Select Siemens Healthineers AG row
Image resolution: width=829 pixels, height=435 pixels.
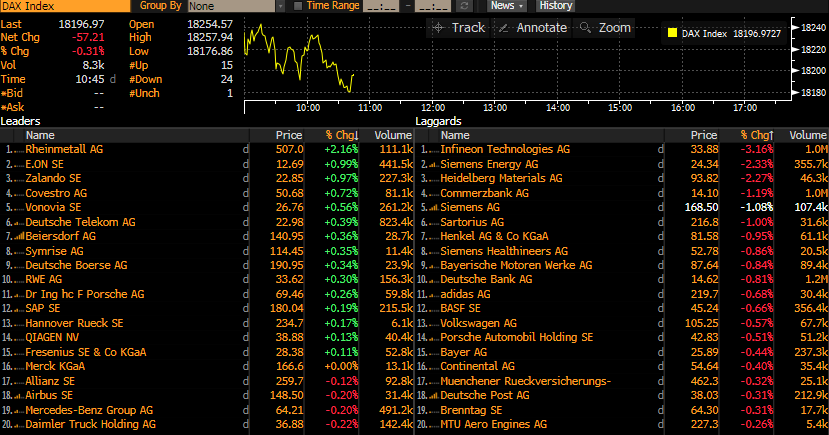pyautogui.click(x=622, y=251)
